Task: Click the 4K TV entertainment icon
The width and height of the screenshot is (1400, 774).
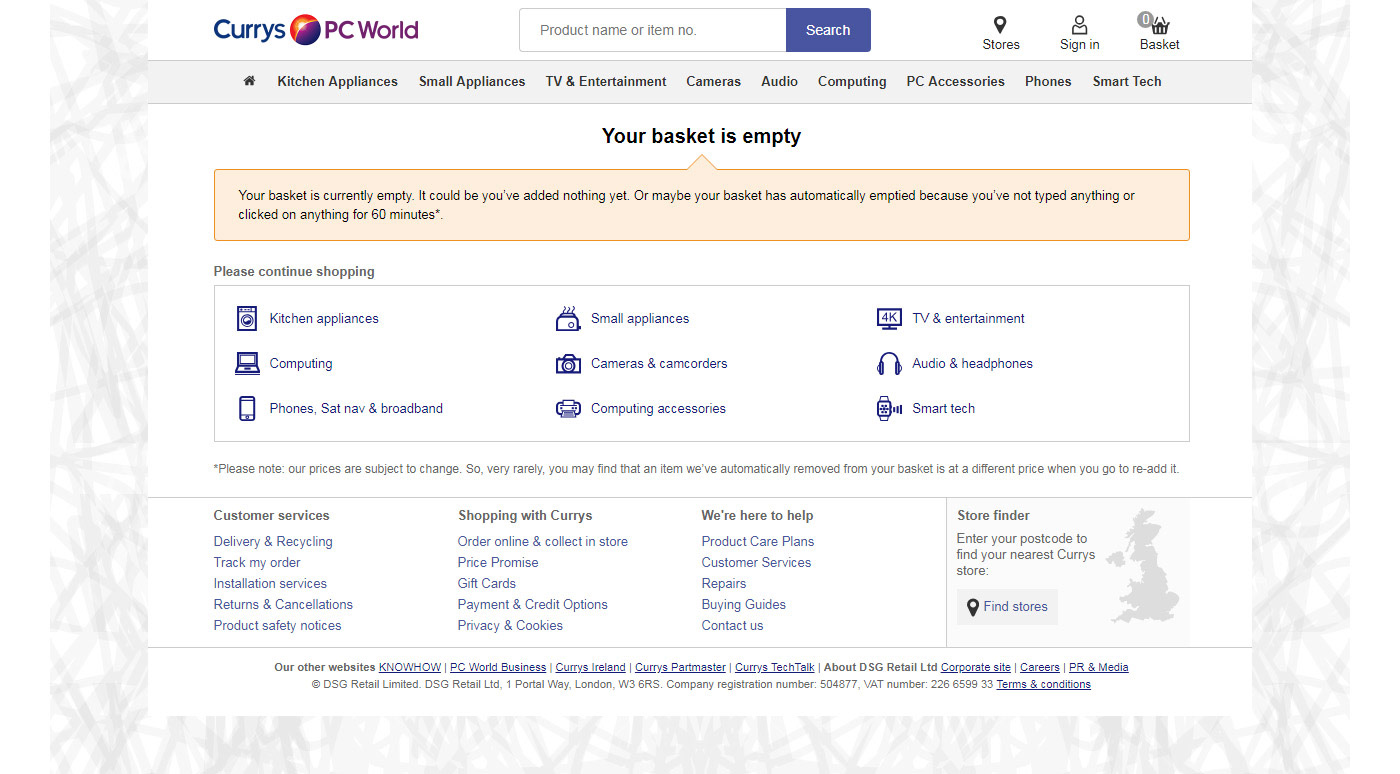Action: point(889,318)
